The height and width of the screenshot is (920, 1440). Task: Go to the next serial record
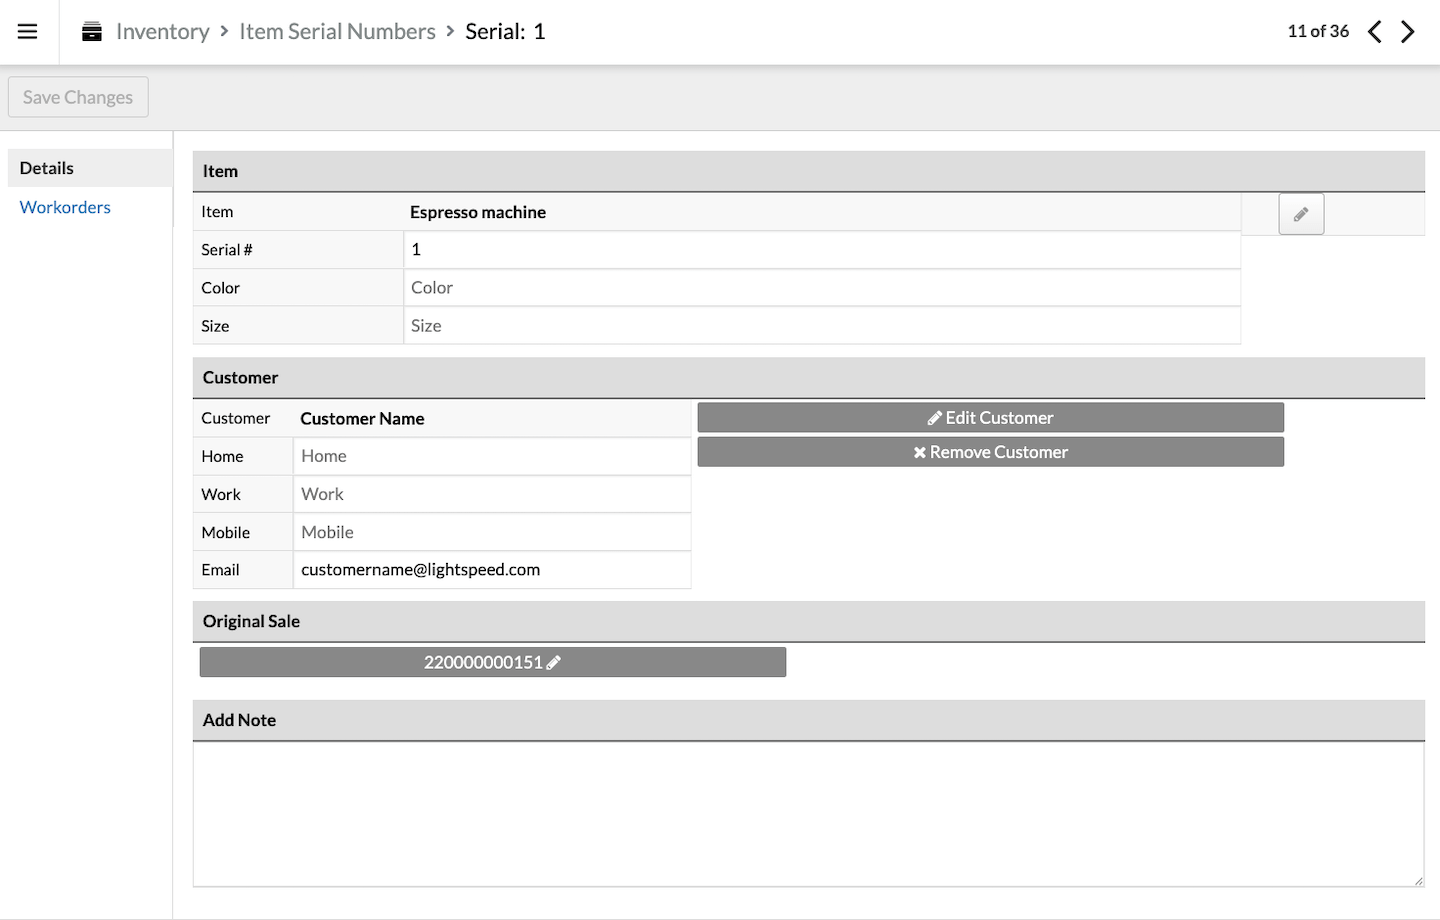pyautogui.click(x=1408, y=32)
